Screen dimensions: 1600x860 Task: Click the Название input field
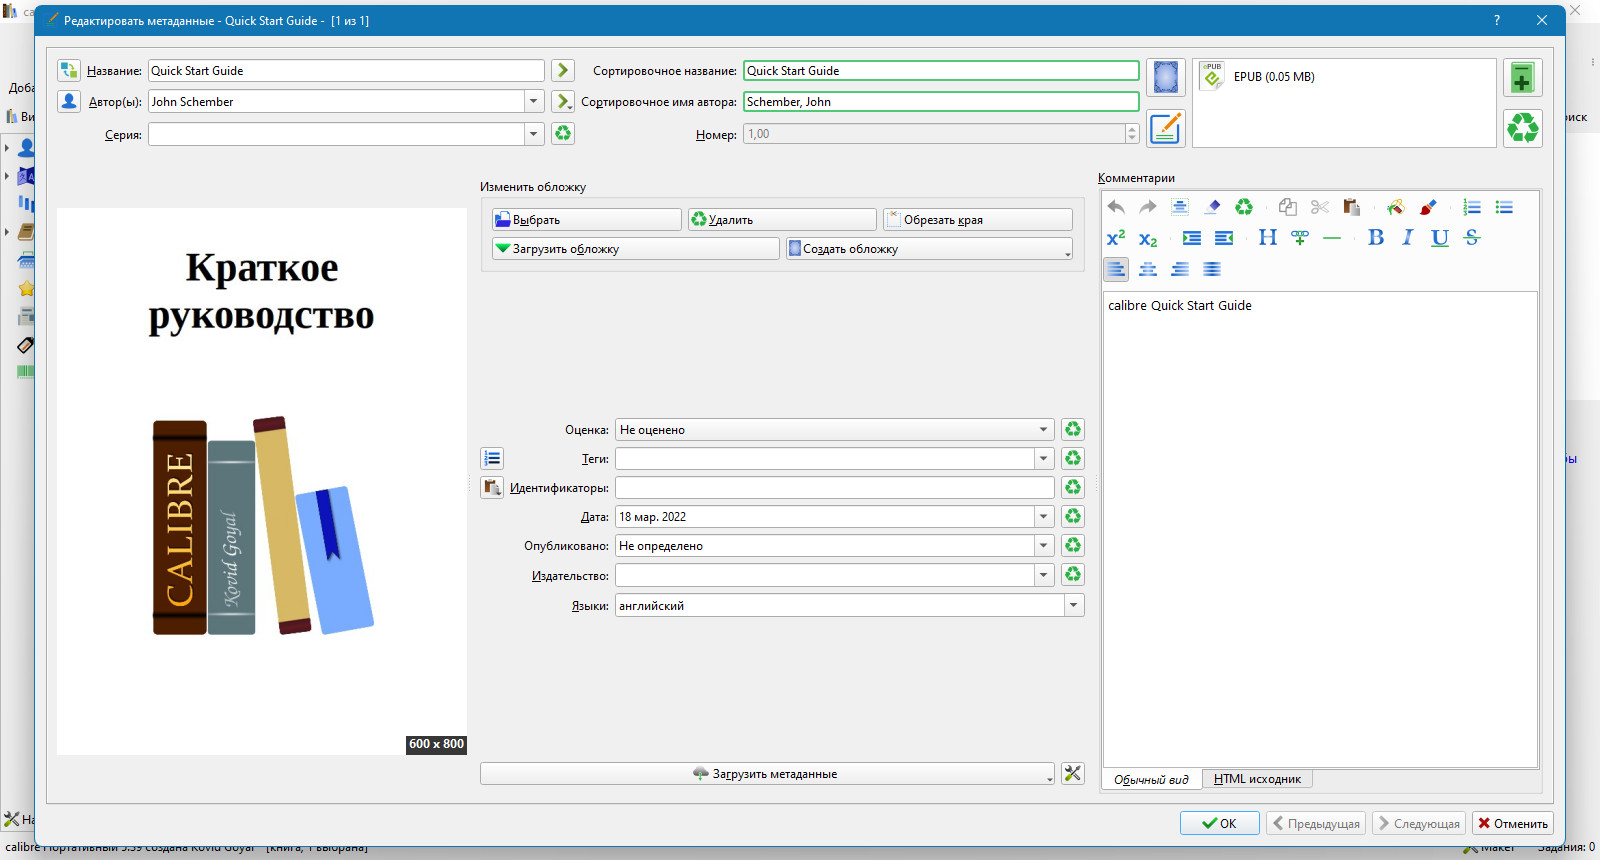coord(346,70)
